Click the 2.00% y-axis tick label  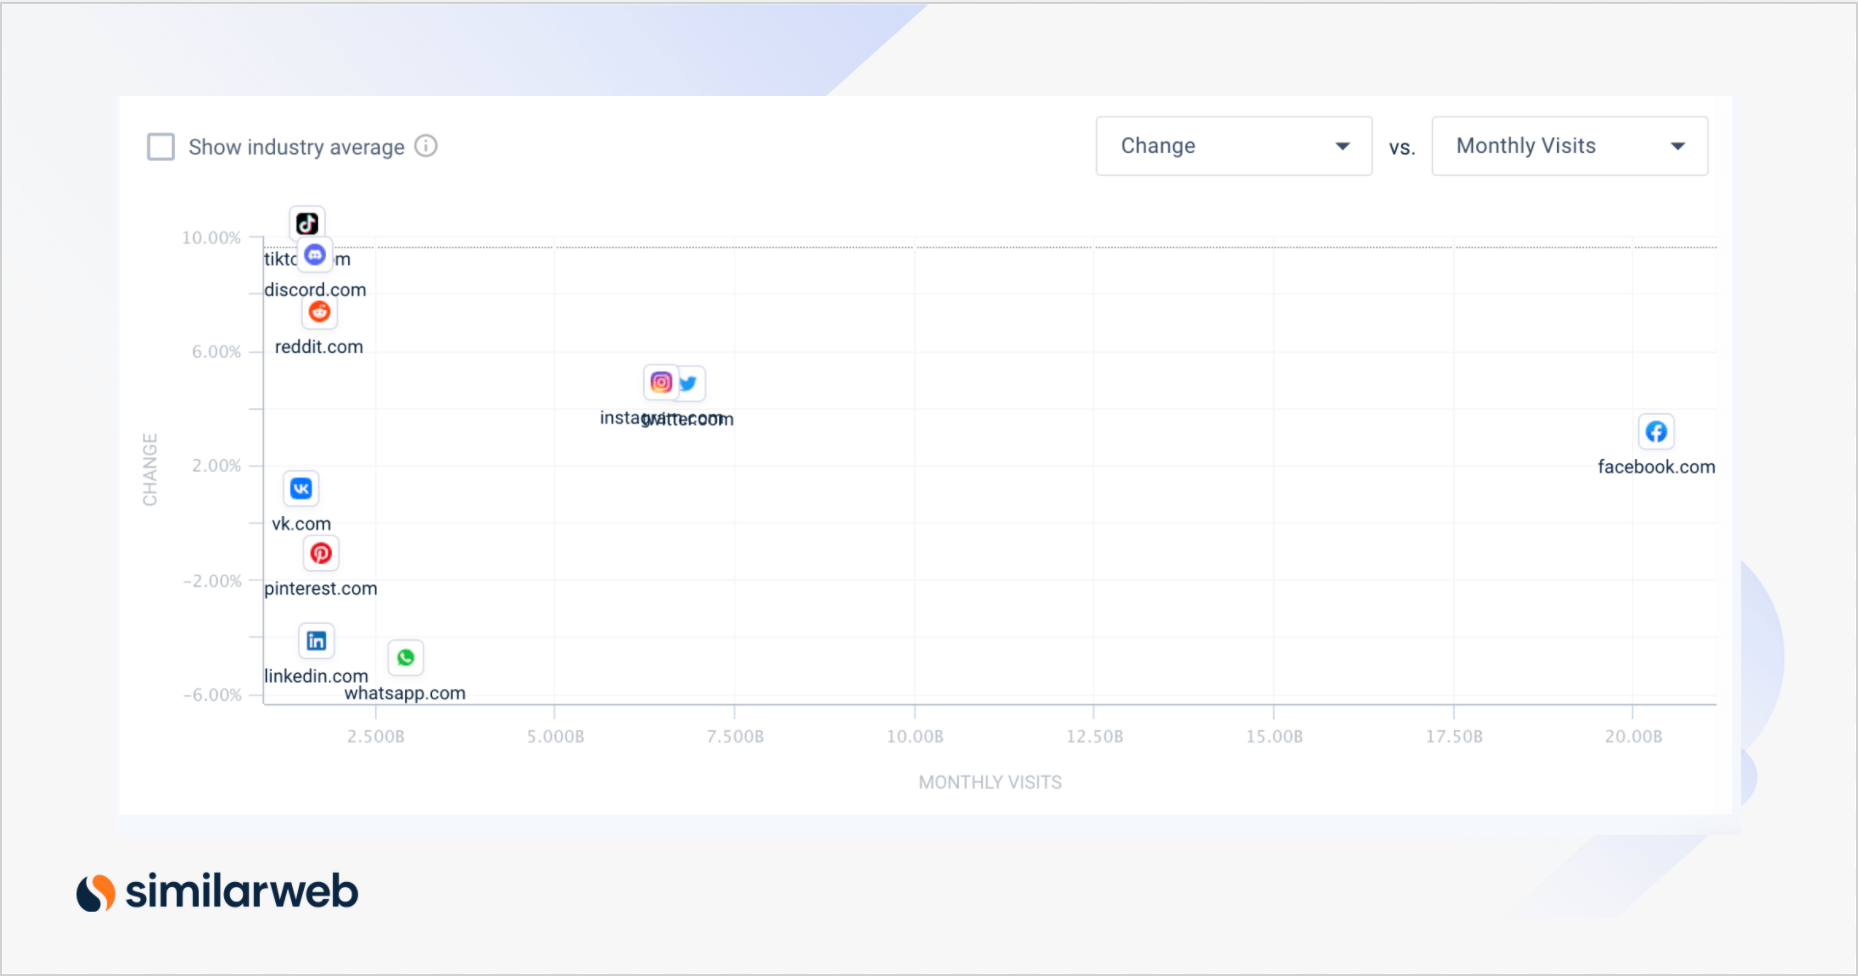[x=216, y=466]
